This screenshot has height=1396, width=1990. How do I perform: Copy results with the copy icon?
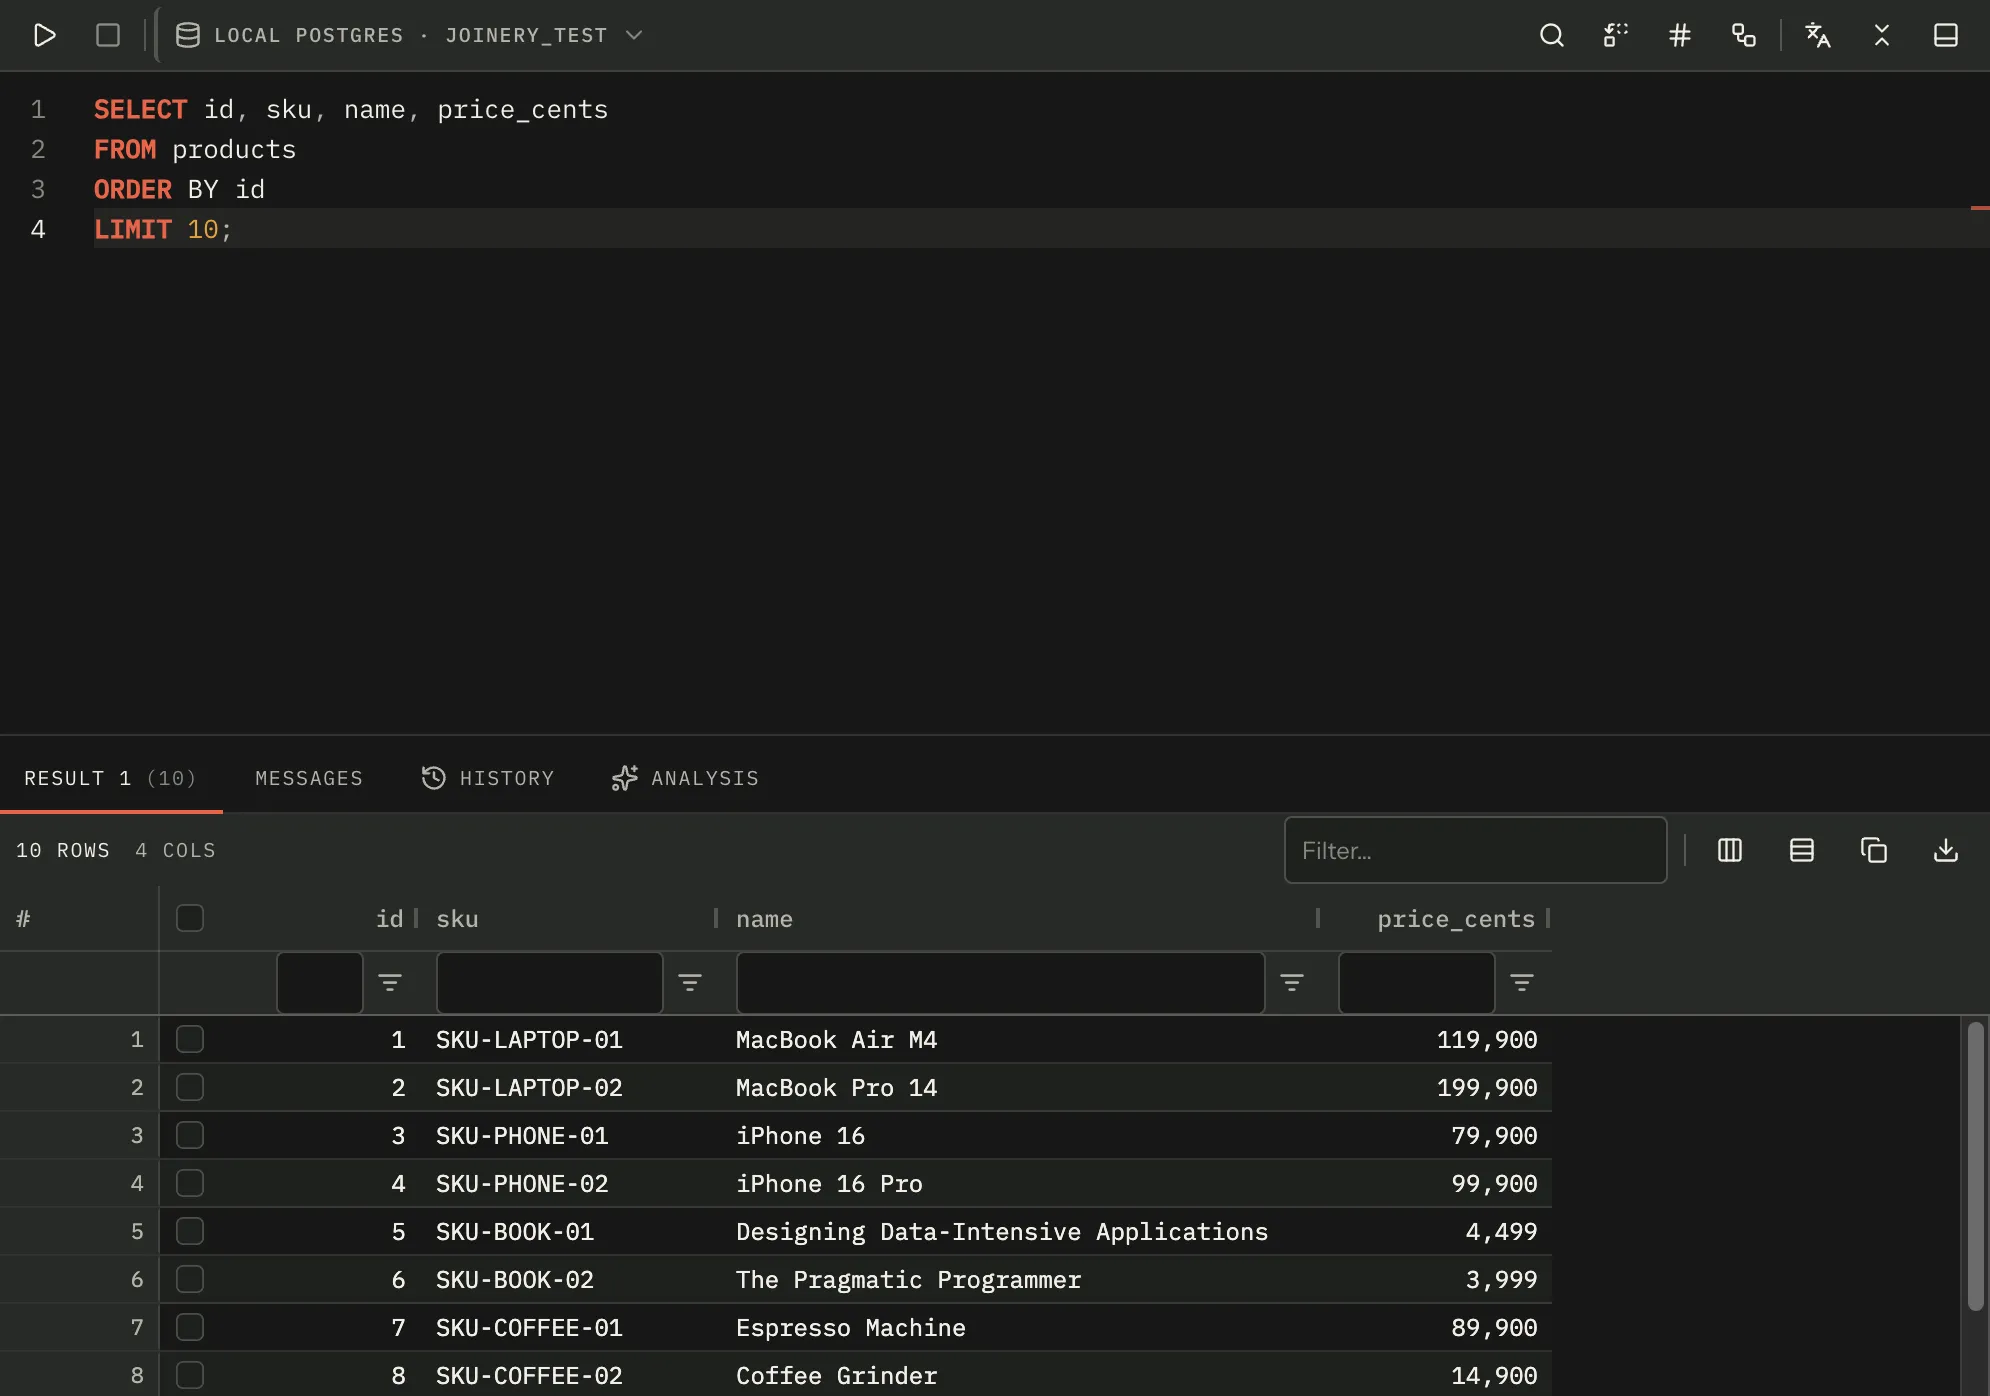pos(1873,850)
